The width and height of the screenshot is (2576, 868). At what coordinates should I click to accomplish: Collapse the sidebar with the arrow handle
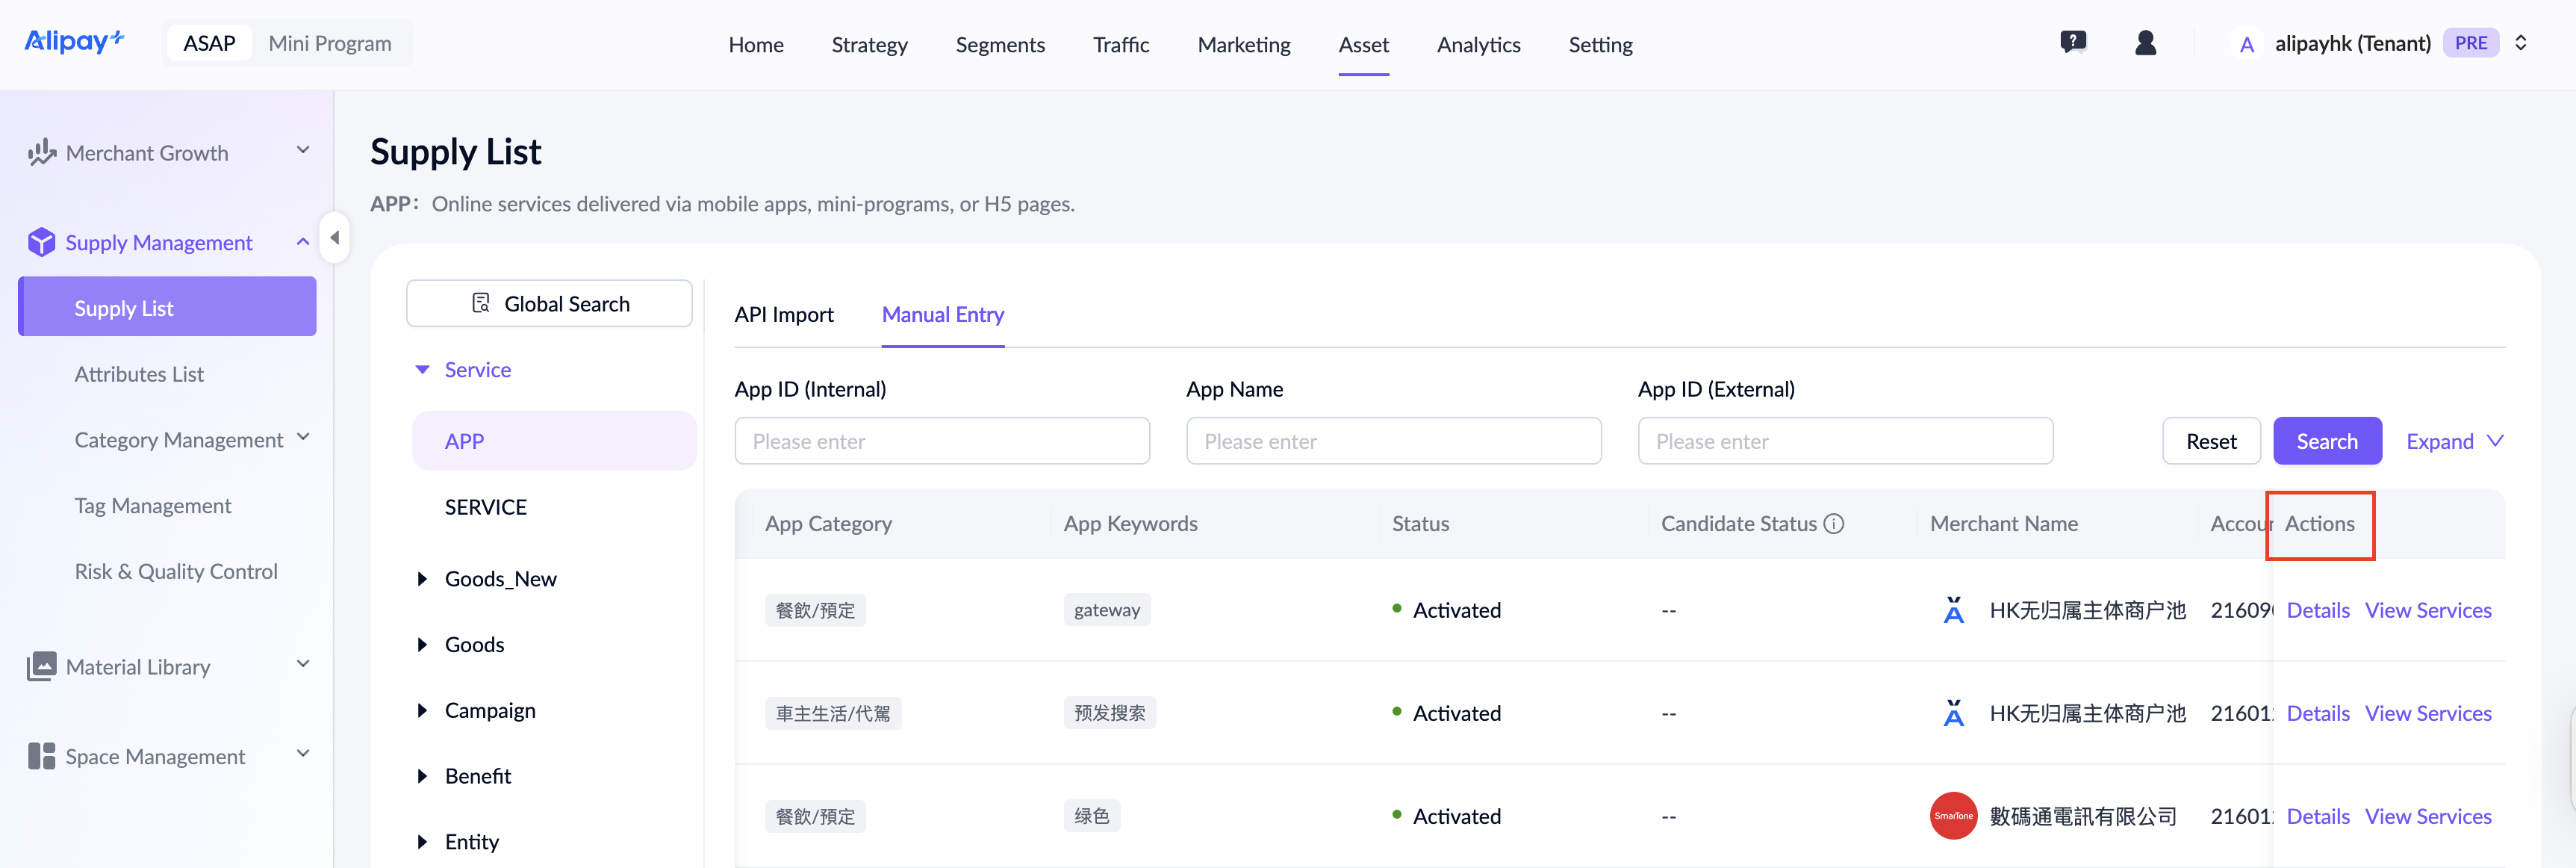(x=335, y=238)
